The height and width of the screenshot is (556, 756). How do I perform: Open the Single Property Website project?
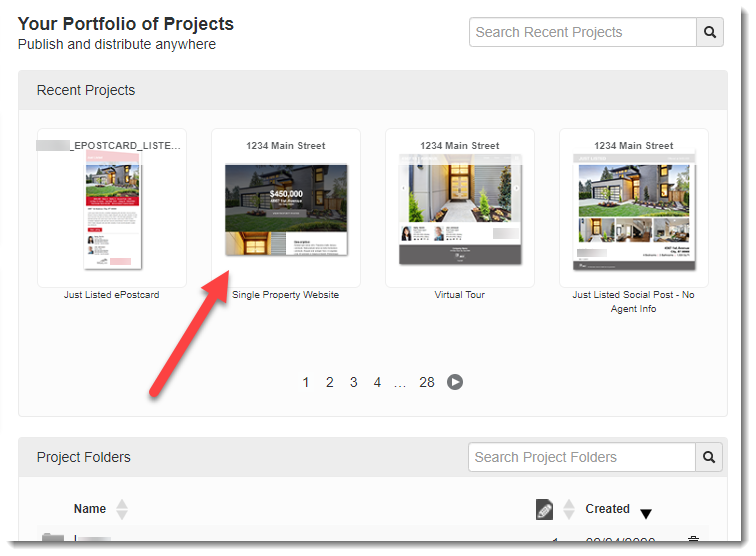click(x=286, y=208)
